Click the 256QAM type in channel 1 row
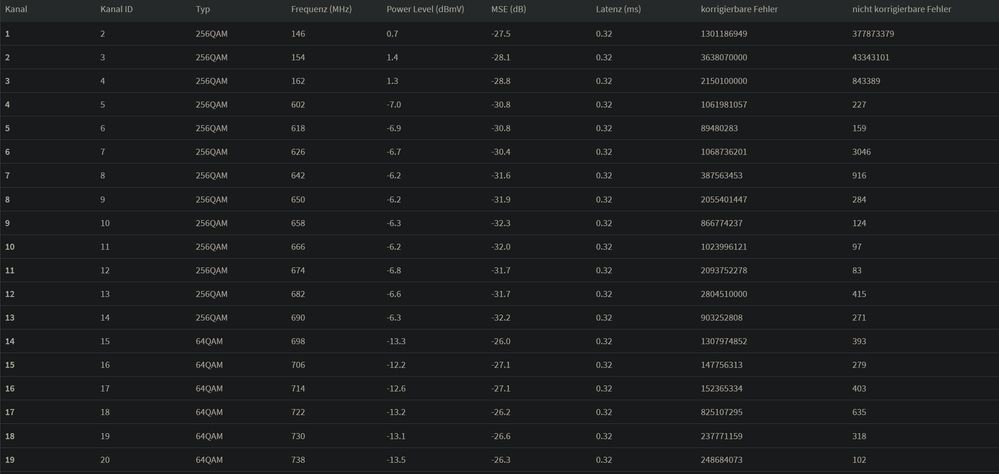This screenshot has width=999, height=474. 212,34
